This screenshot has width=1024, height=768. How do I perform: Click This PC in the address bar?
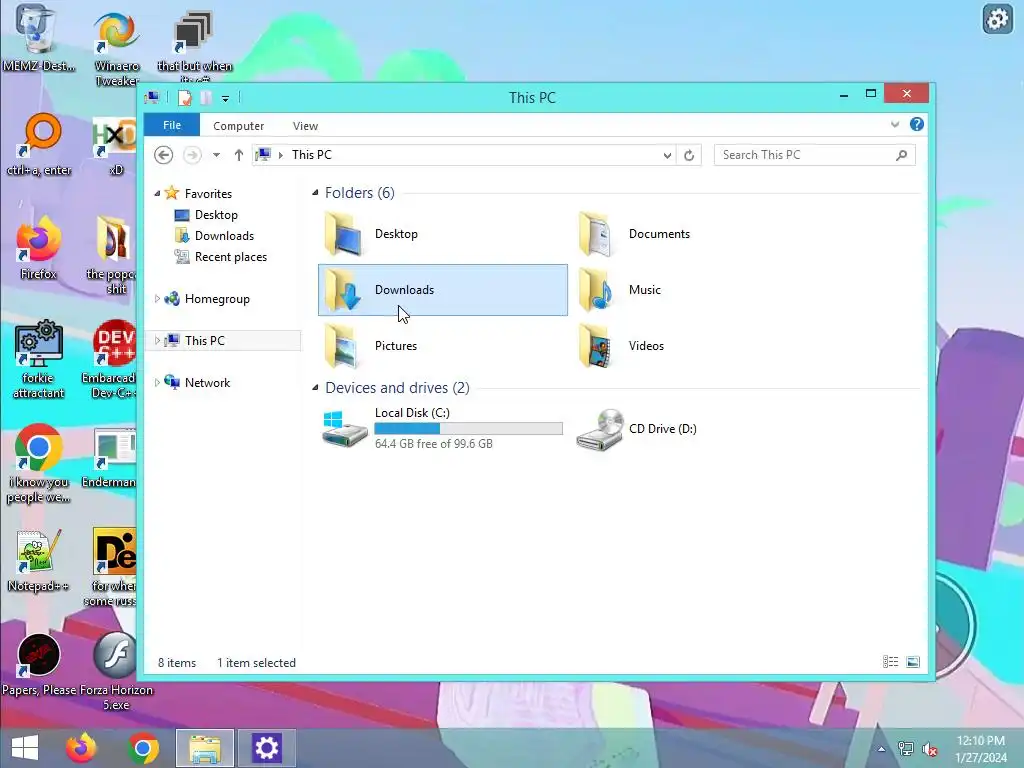click(312, 155)
